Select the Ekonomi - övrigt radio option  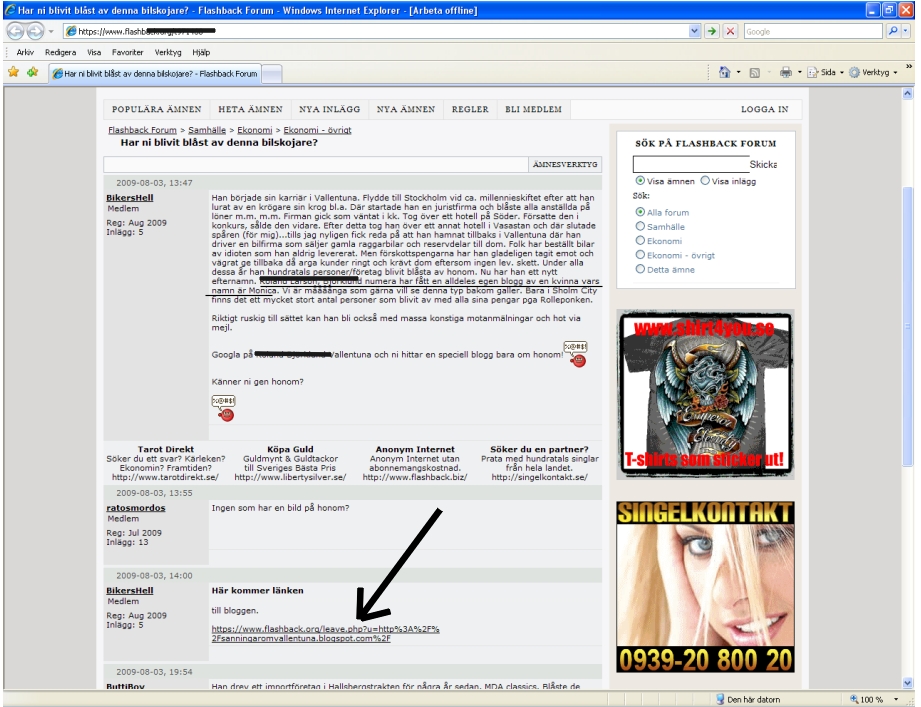tap(640, 255)
